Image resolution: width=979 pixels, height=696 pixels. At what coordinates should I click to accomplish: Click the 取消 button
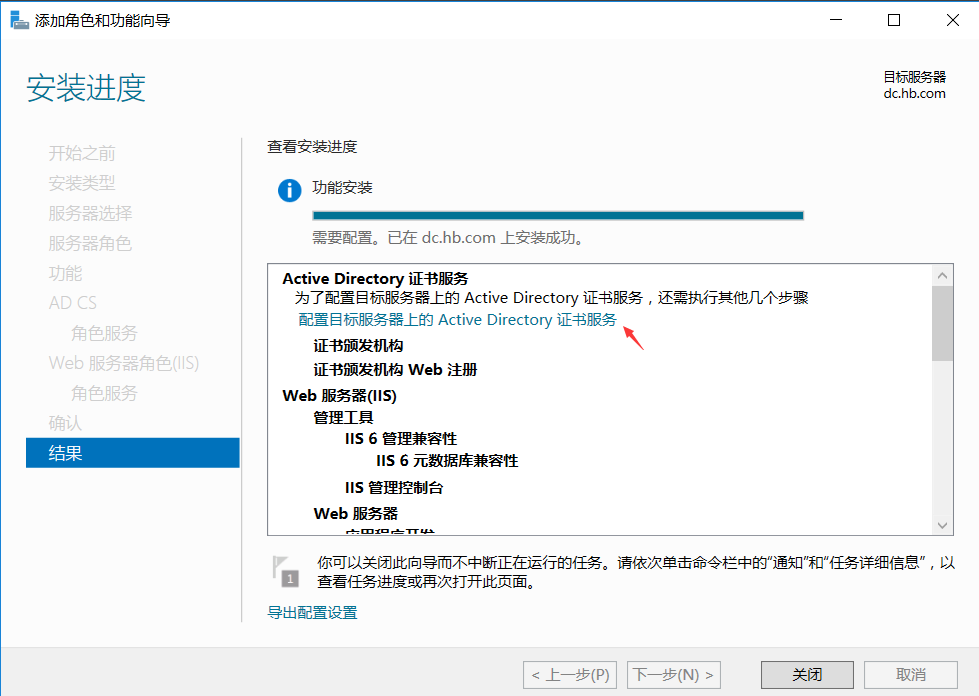coord(910,675)
